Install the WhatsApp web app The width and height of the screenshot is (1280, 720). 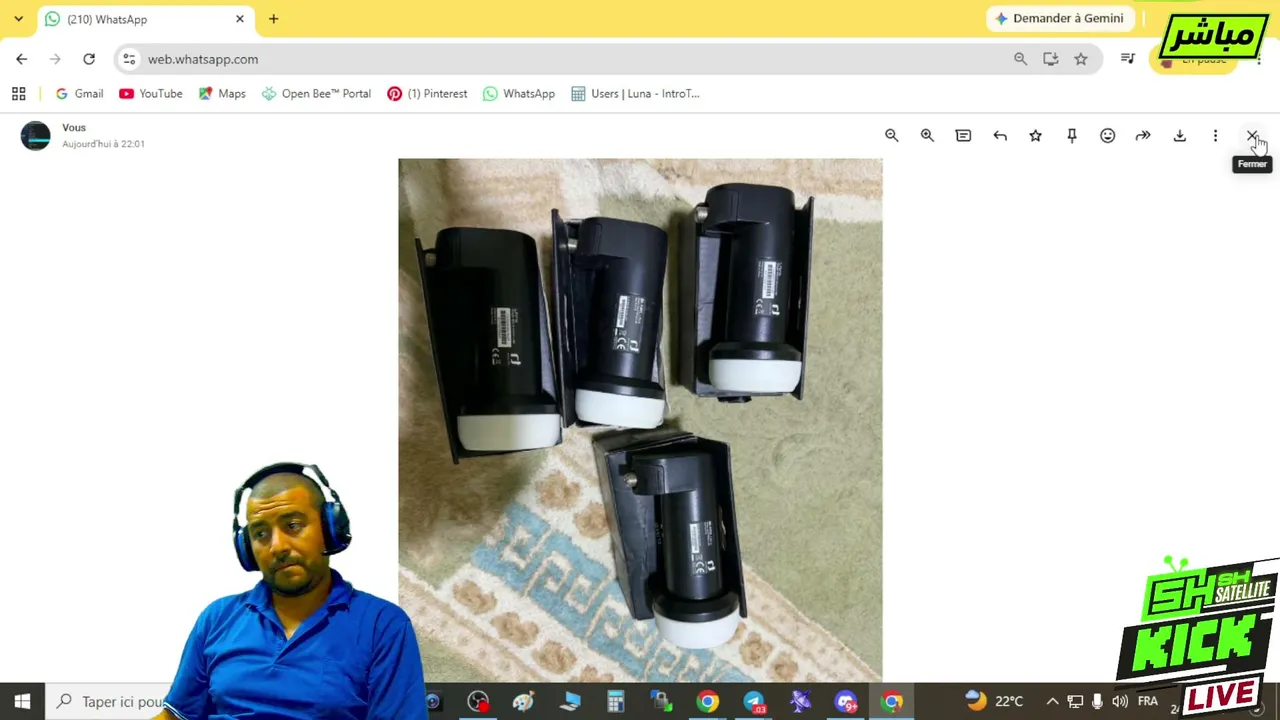click(1050, 59)
